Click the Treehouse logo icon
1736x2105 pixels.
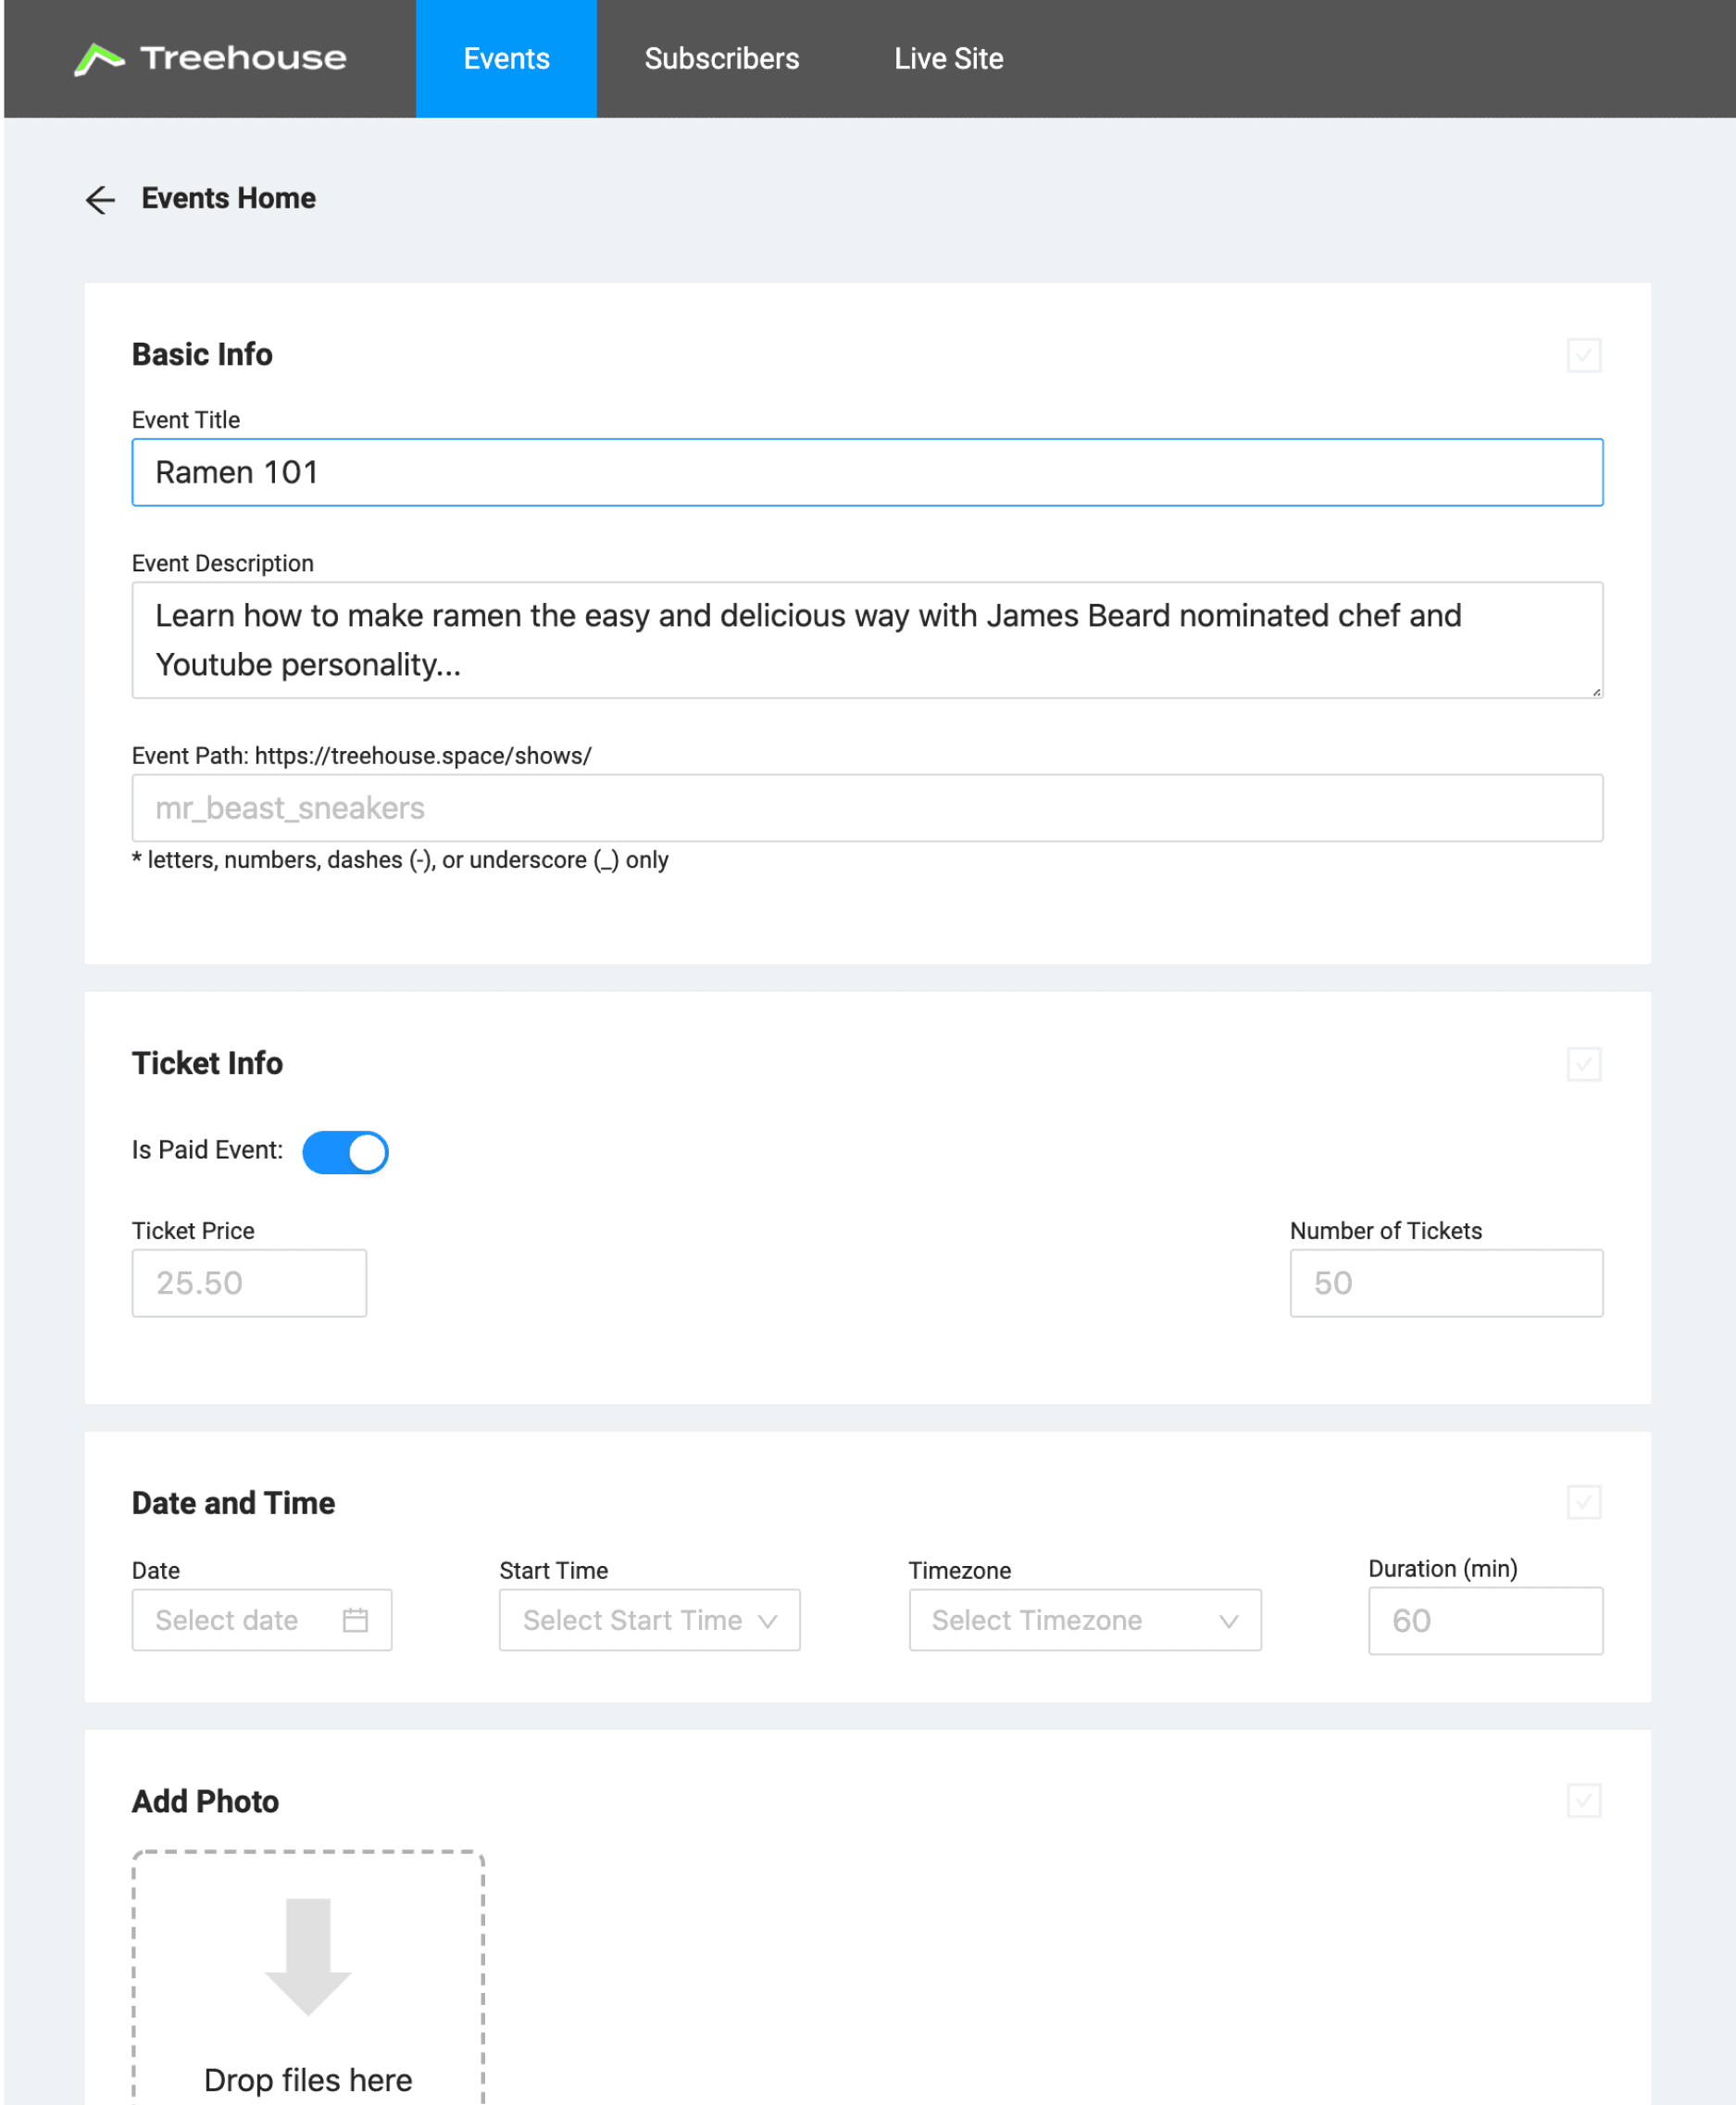coord(99,59)
